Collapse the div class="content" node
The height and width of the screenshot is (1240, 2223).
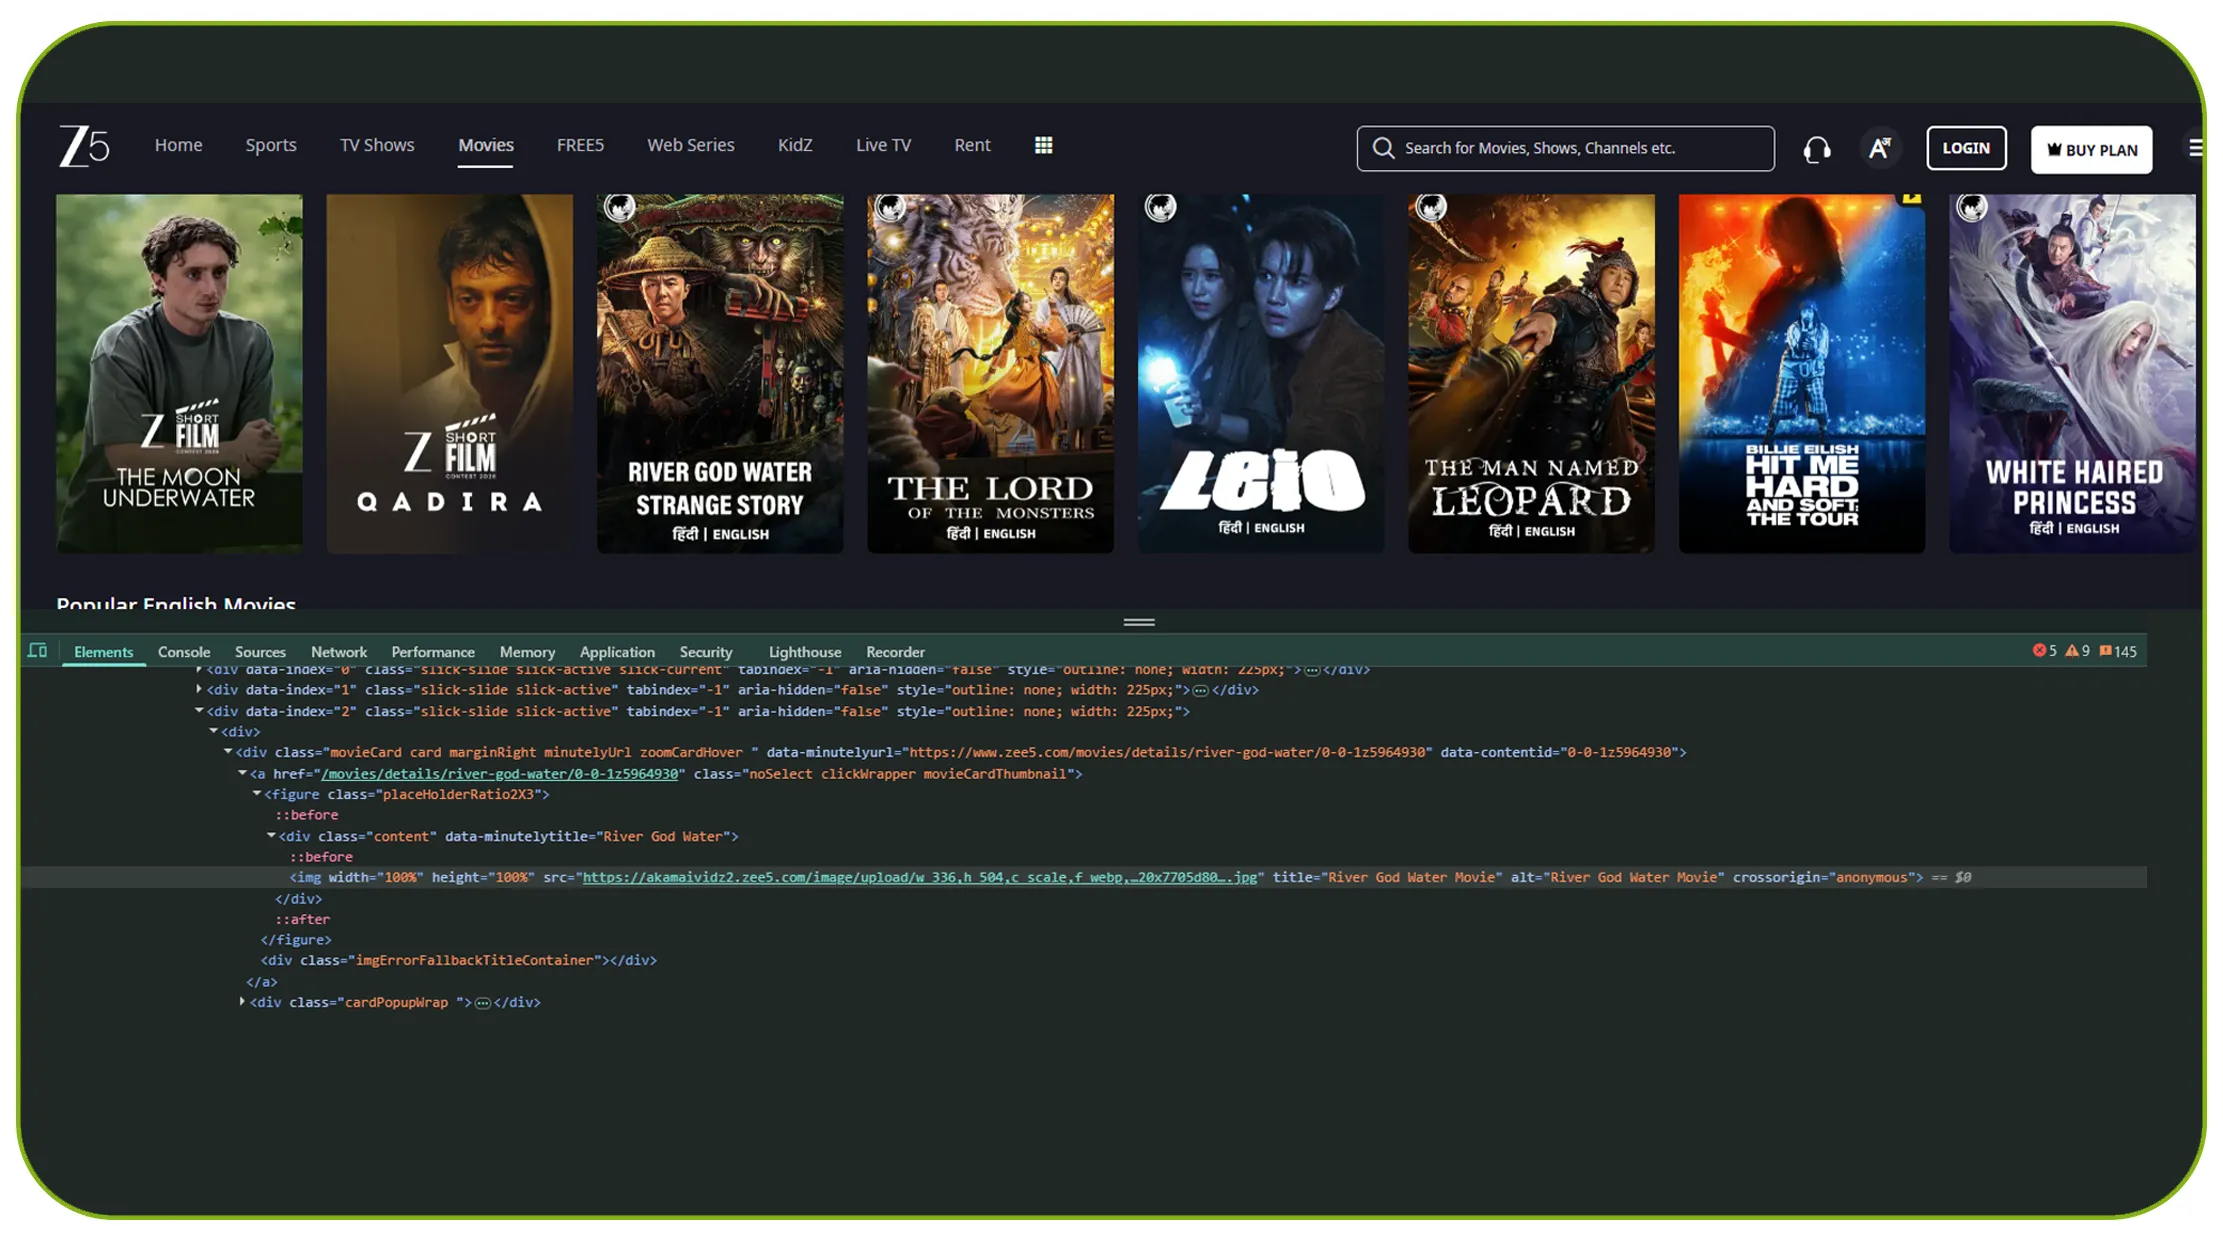271,836
